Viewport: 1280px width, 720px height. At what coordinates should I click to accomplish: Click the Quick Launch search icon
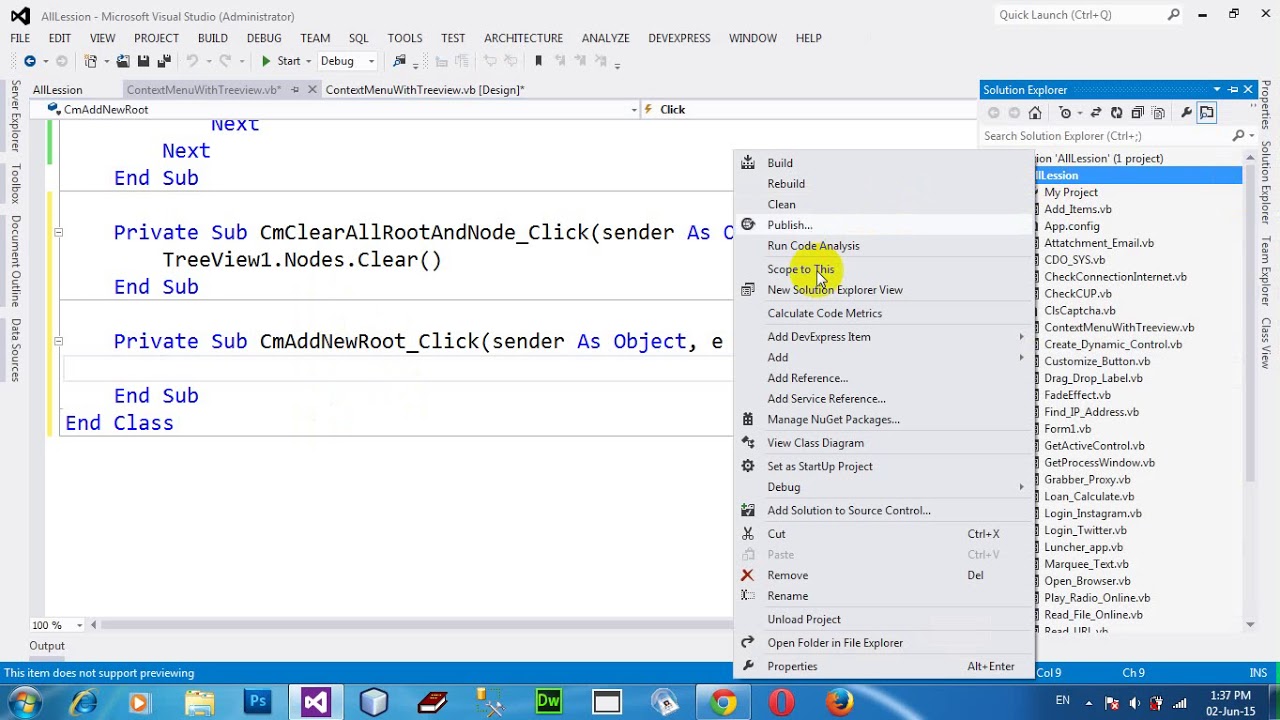coord(1174,15)
